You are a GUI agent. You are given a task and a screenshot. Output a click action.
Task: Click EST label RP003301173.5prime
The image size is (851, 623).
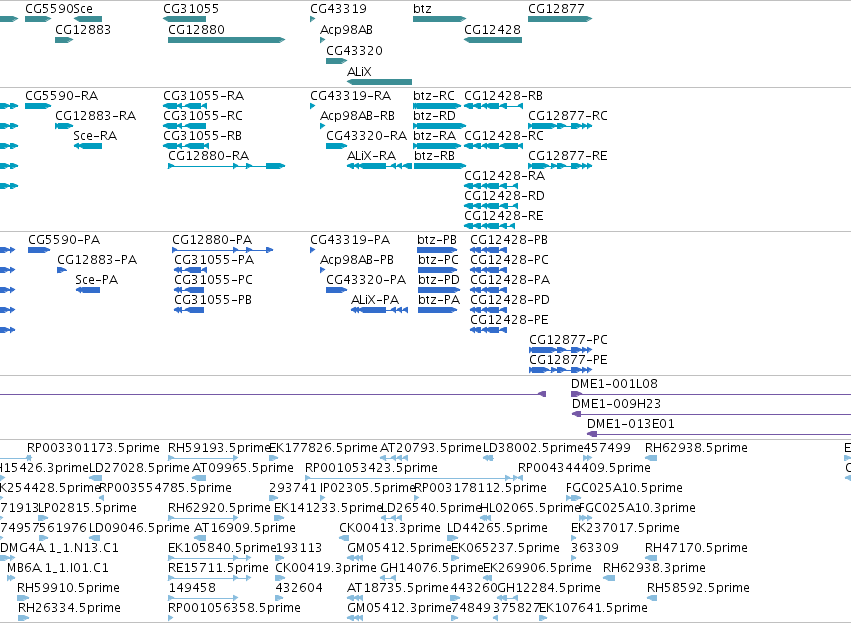pyautogui.click(x=93, y=448)
